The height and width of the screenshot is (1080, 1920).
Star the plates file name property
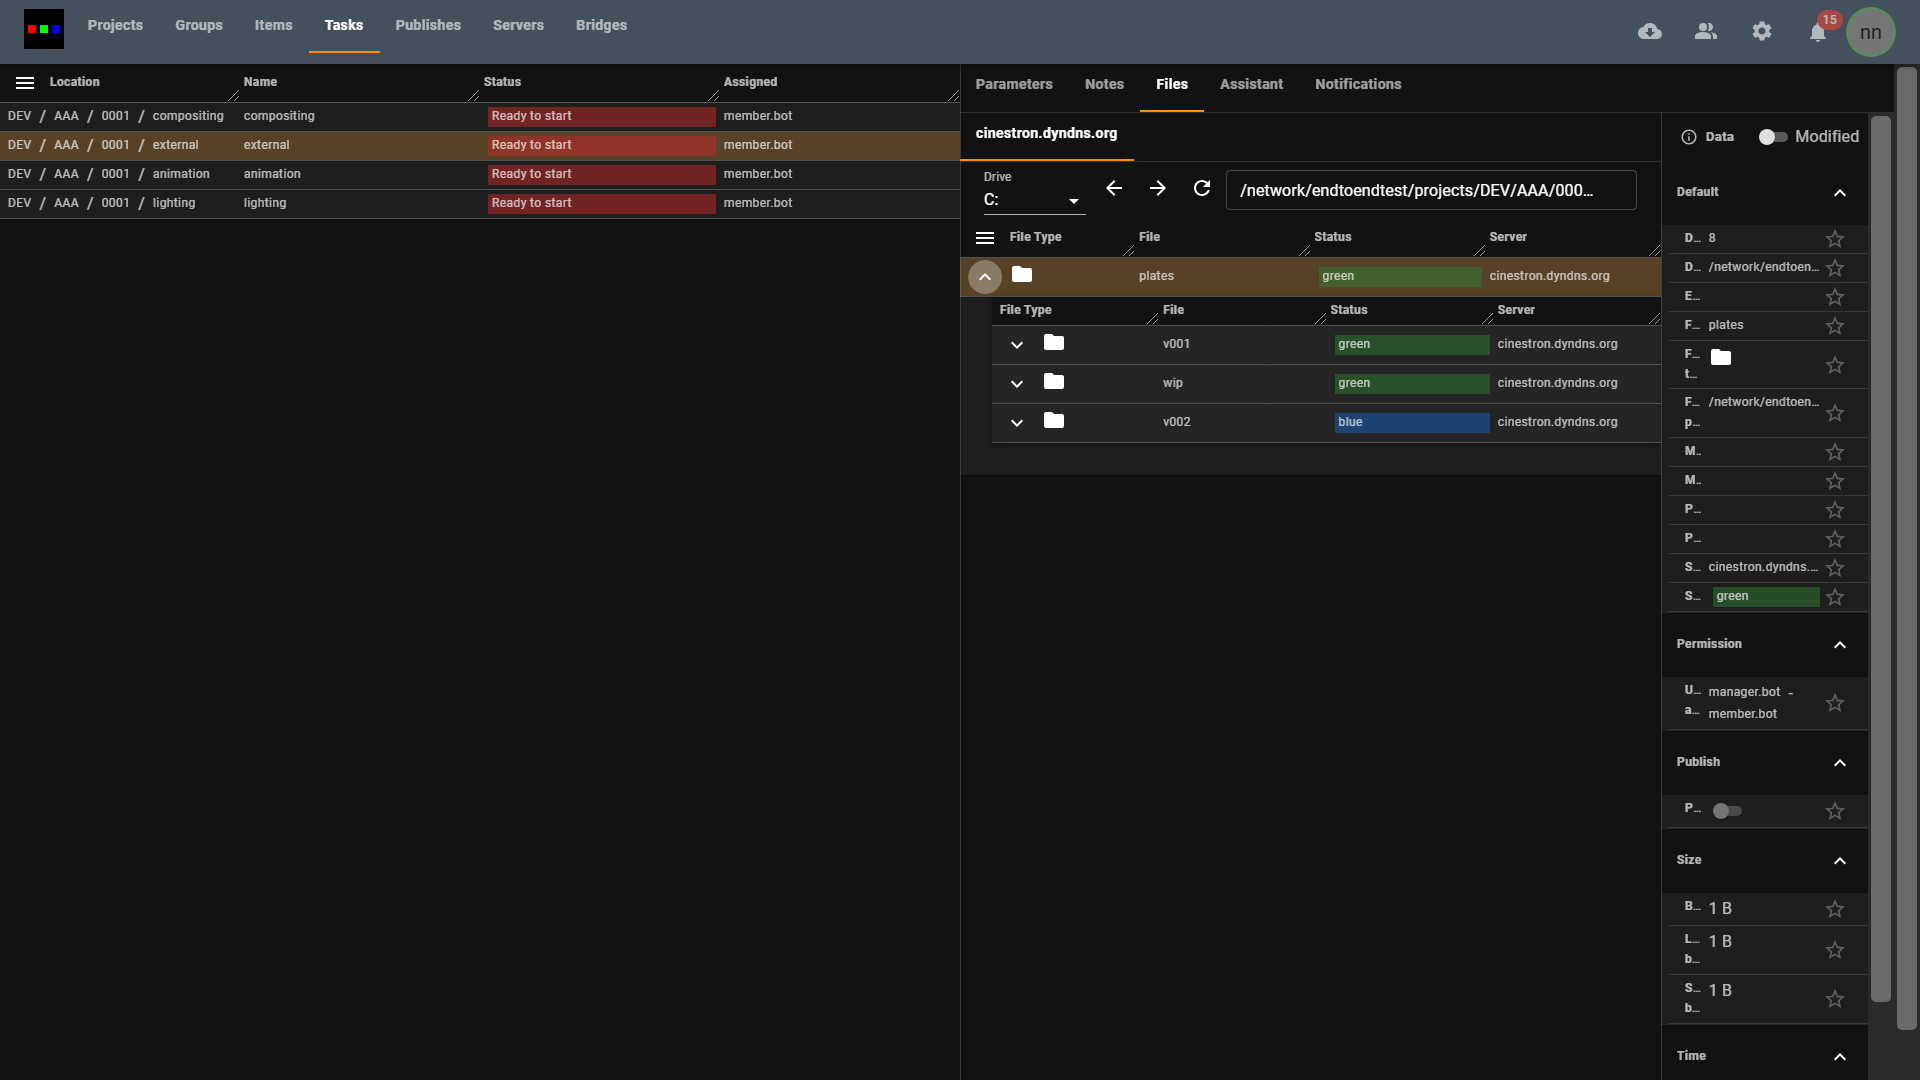pyautogui.click(x=1835, y=326)
